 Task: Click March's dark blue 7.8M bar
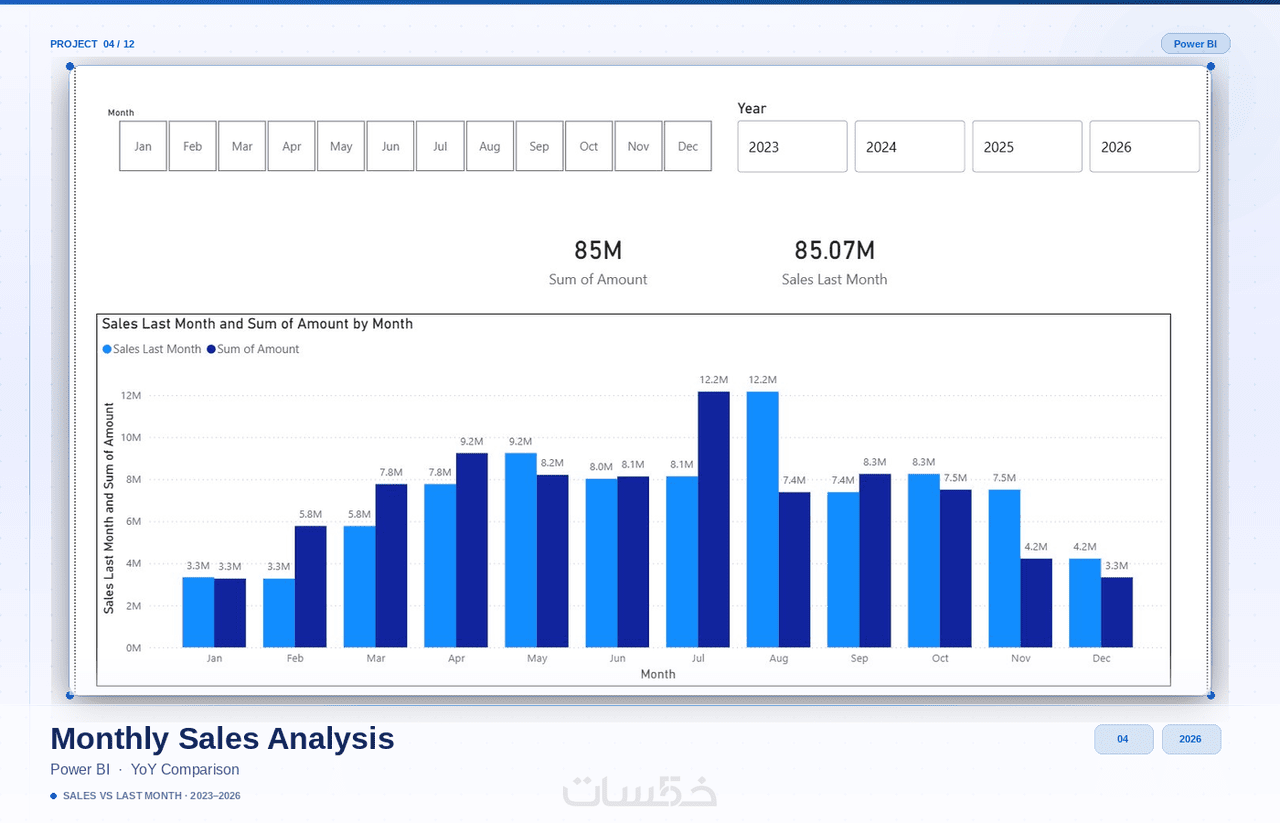(x=392, y=566)
